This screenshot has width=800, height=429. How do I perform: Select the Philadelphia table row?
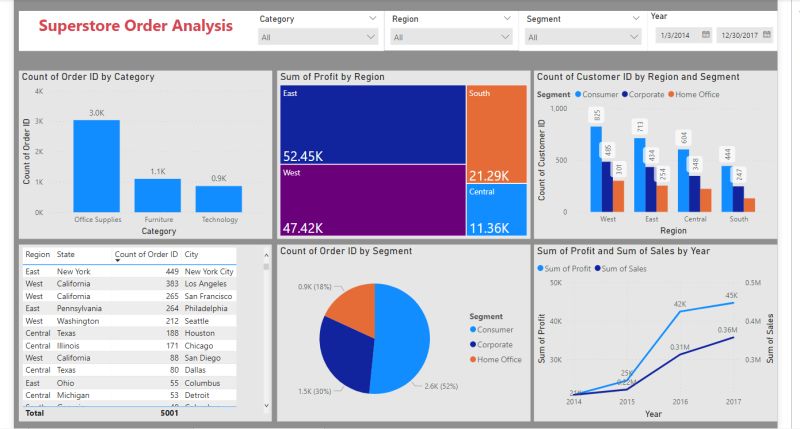130,309
